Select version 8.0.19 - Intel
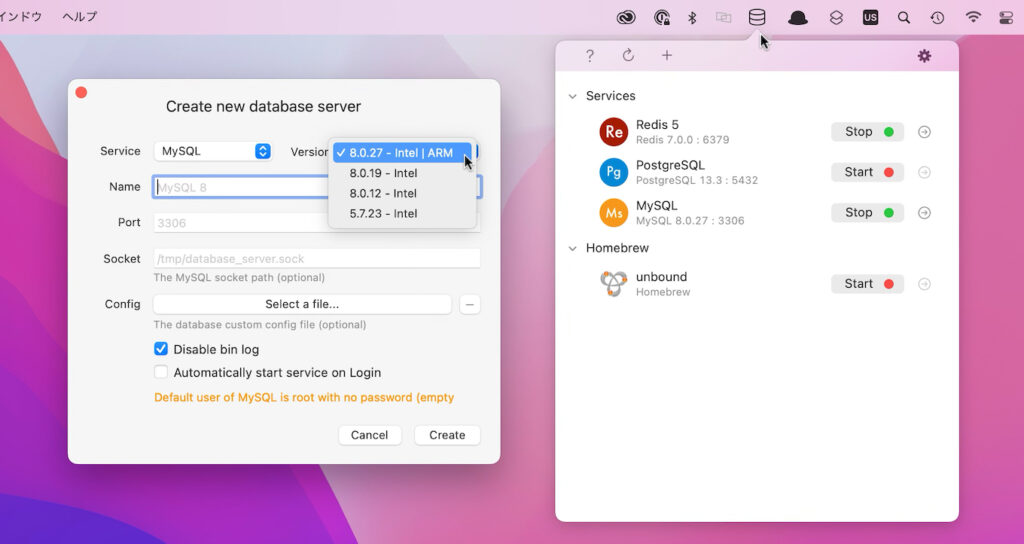Viewport: 1024px width, 544px height. (383, 173)
